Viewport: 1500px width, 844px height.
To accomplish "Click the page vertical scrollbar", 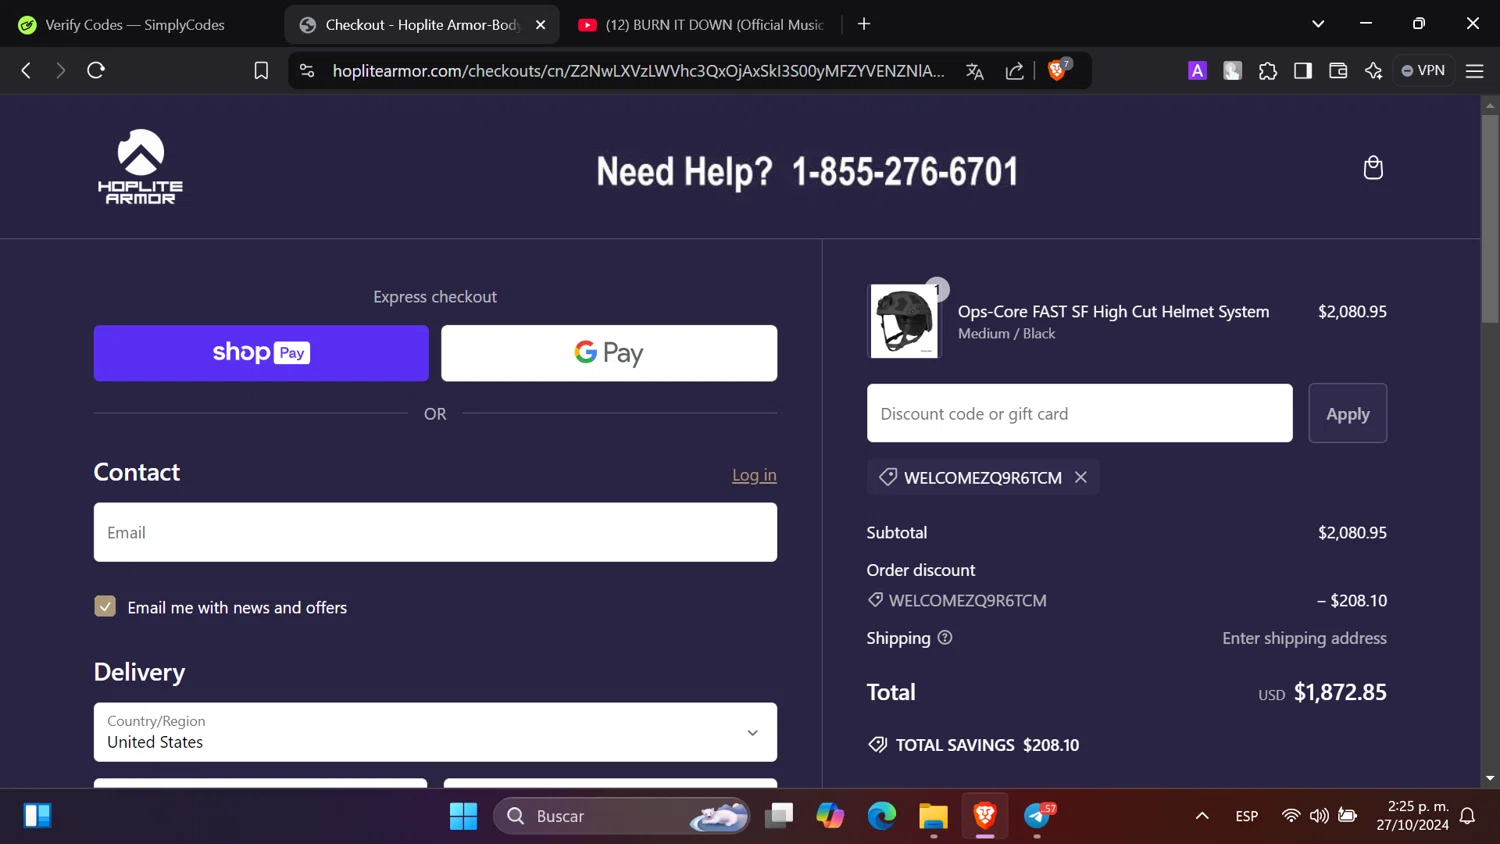I will pyautogui.click(x=1490, y=219).
